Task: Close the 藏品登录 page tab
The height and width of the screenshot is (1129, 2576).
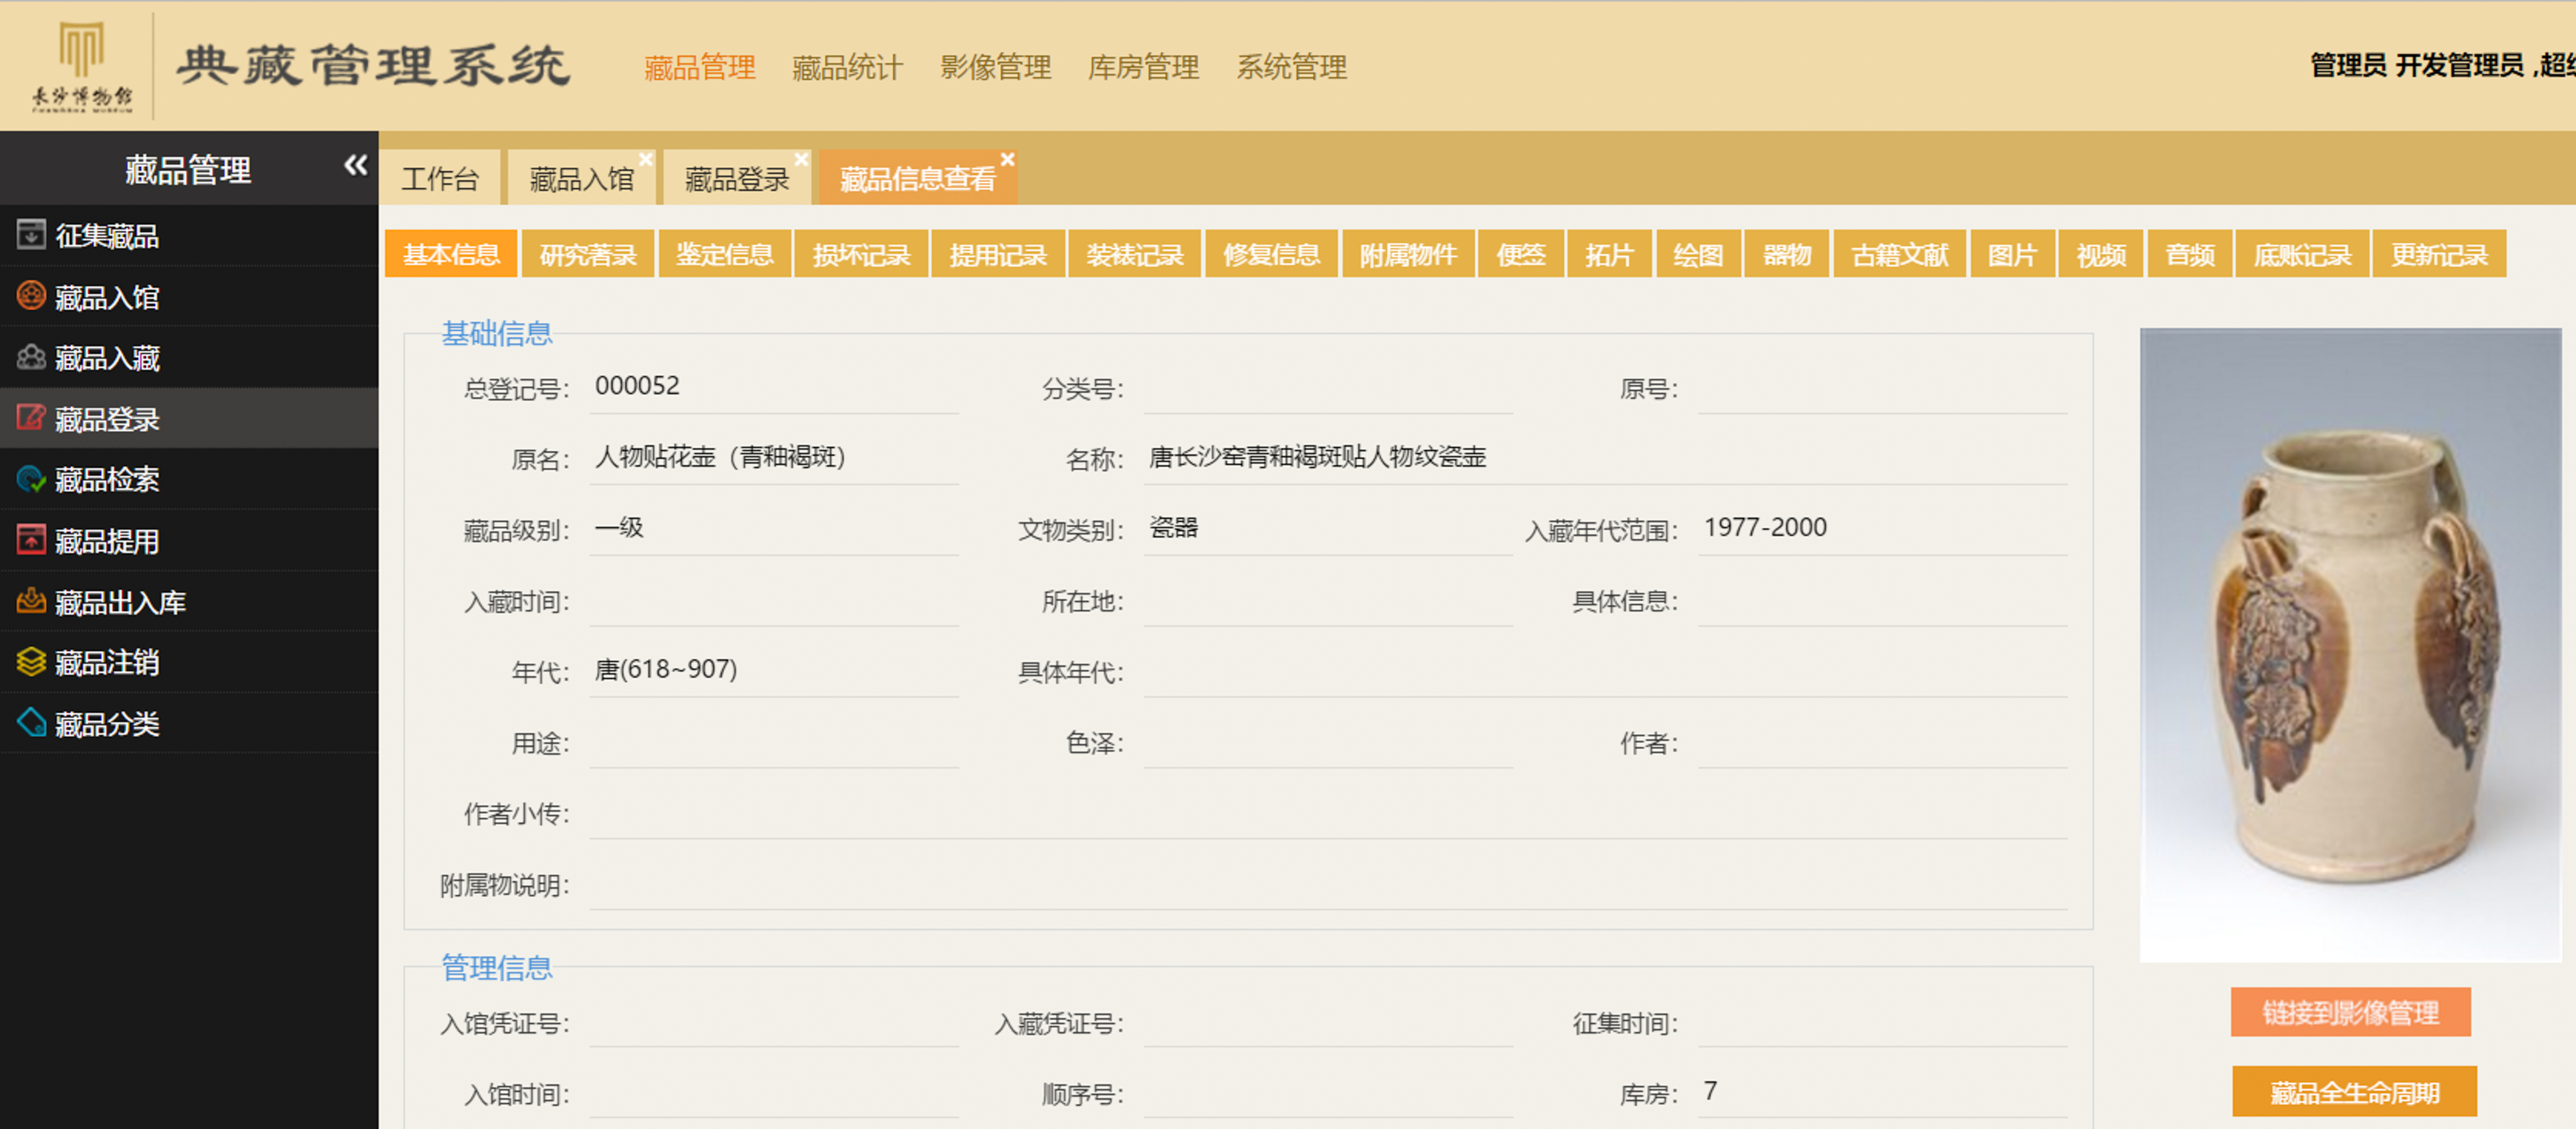Action: [x=801, y=160]
